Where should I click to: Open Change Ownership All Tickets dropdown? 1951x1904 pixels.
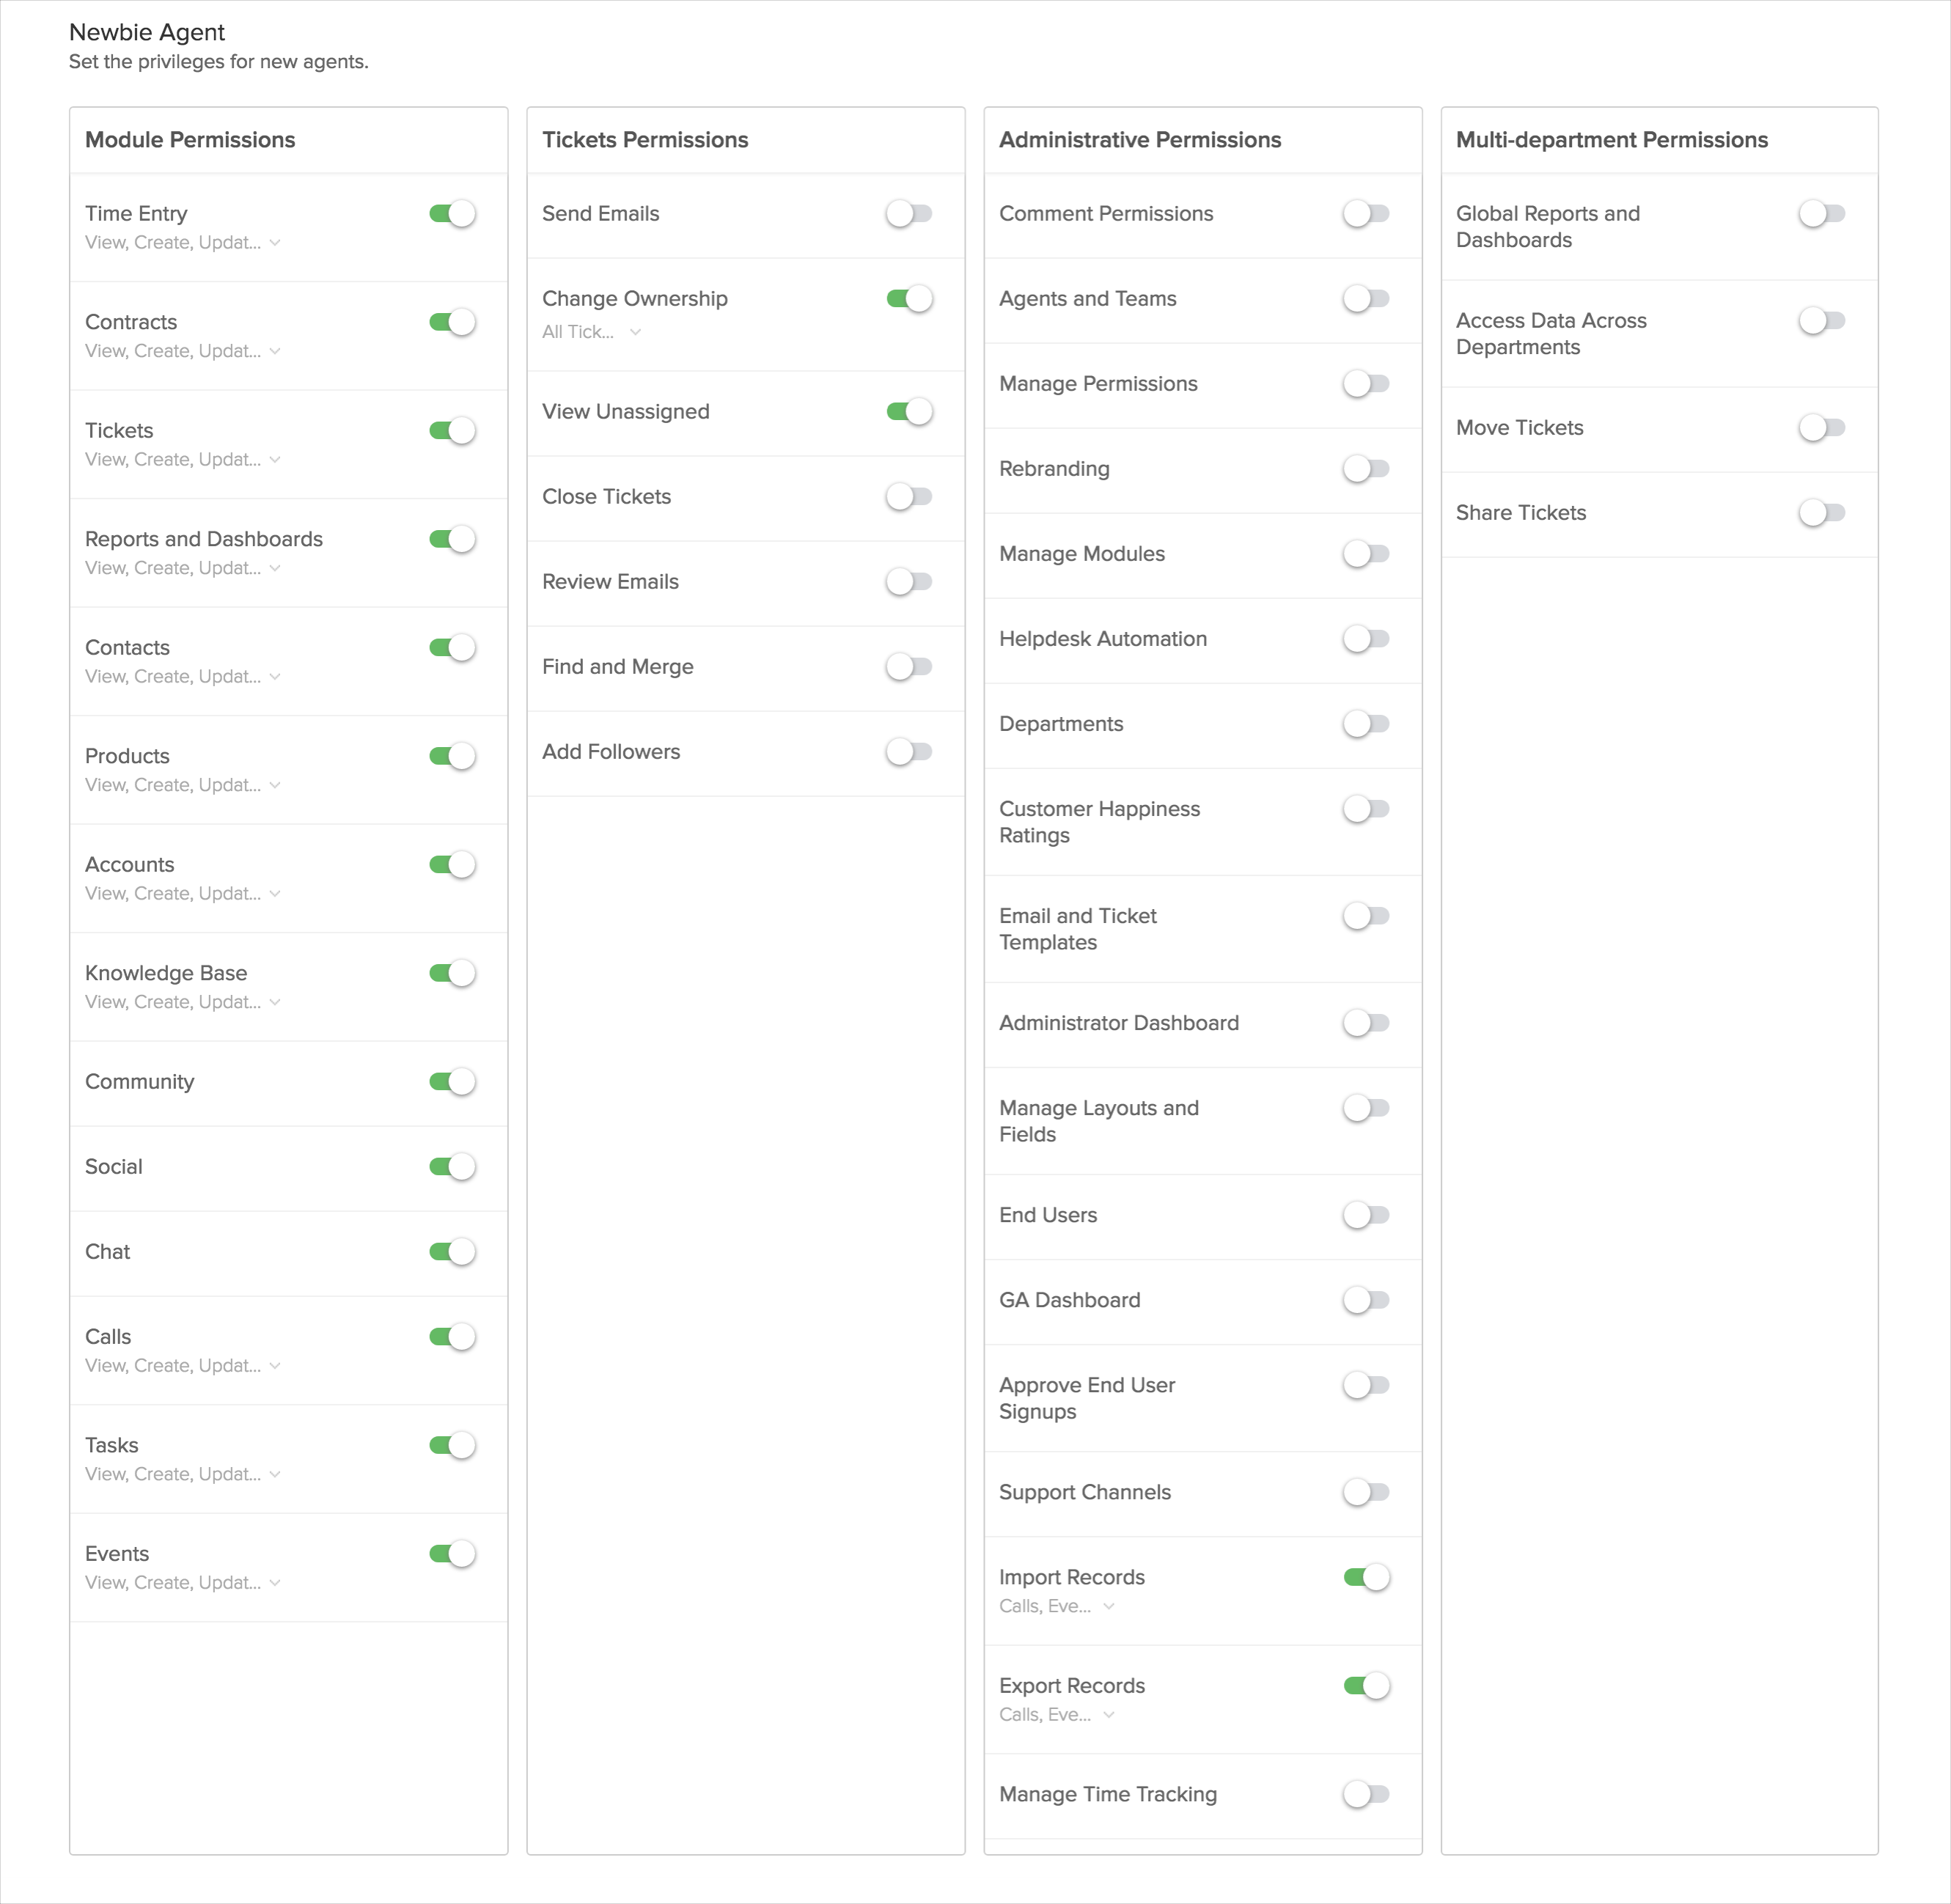592,332
